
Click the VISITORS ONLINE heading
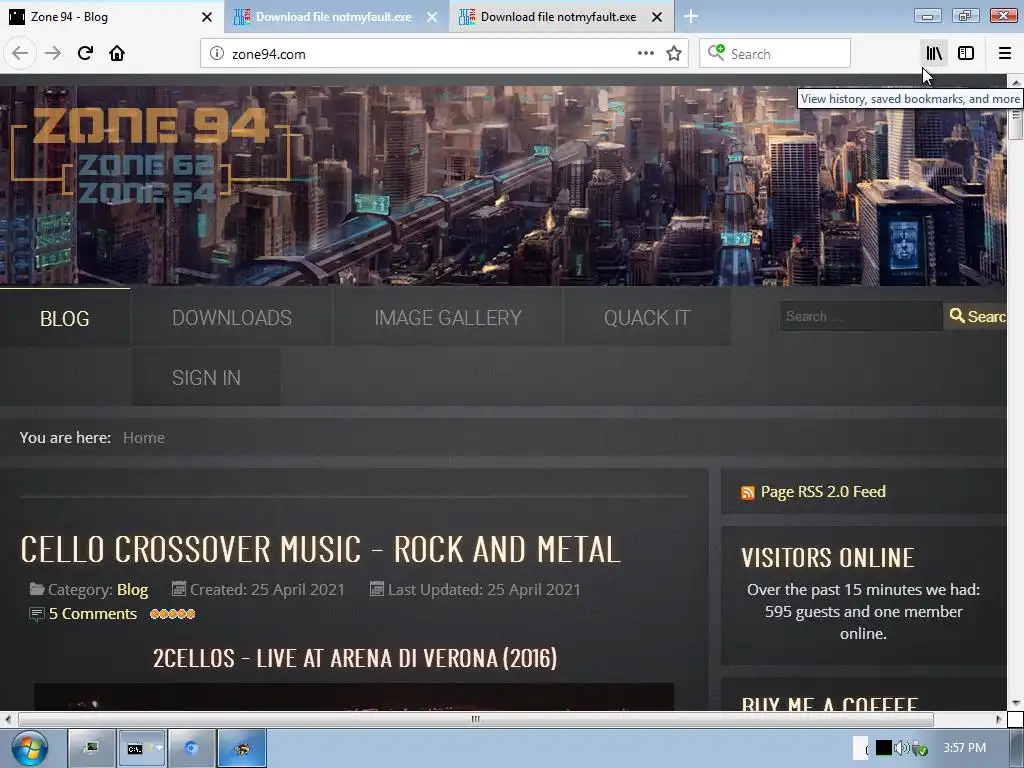click(827, 558)
